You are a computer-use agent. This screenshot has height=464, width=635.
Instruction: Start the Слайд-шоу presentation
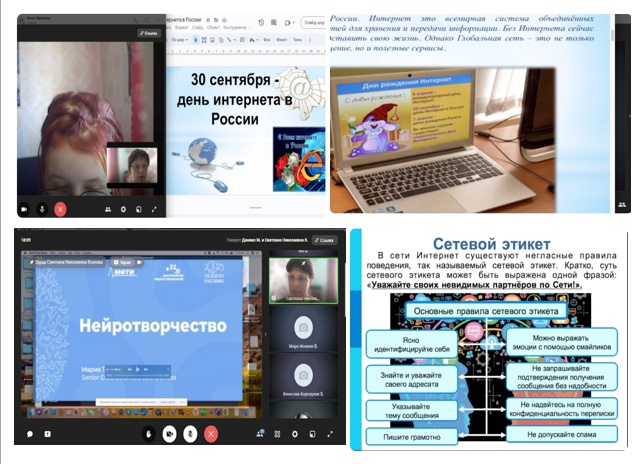coord(314,23)
